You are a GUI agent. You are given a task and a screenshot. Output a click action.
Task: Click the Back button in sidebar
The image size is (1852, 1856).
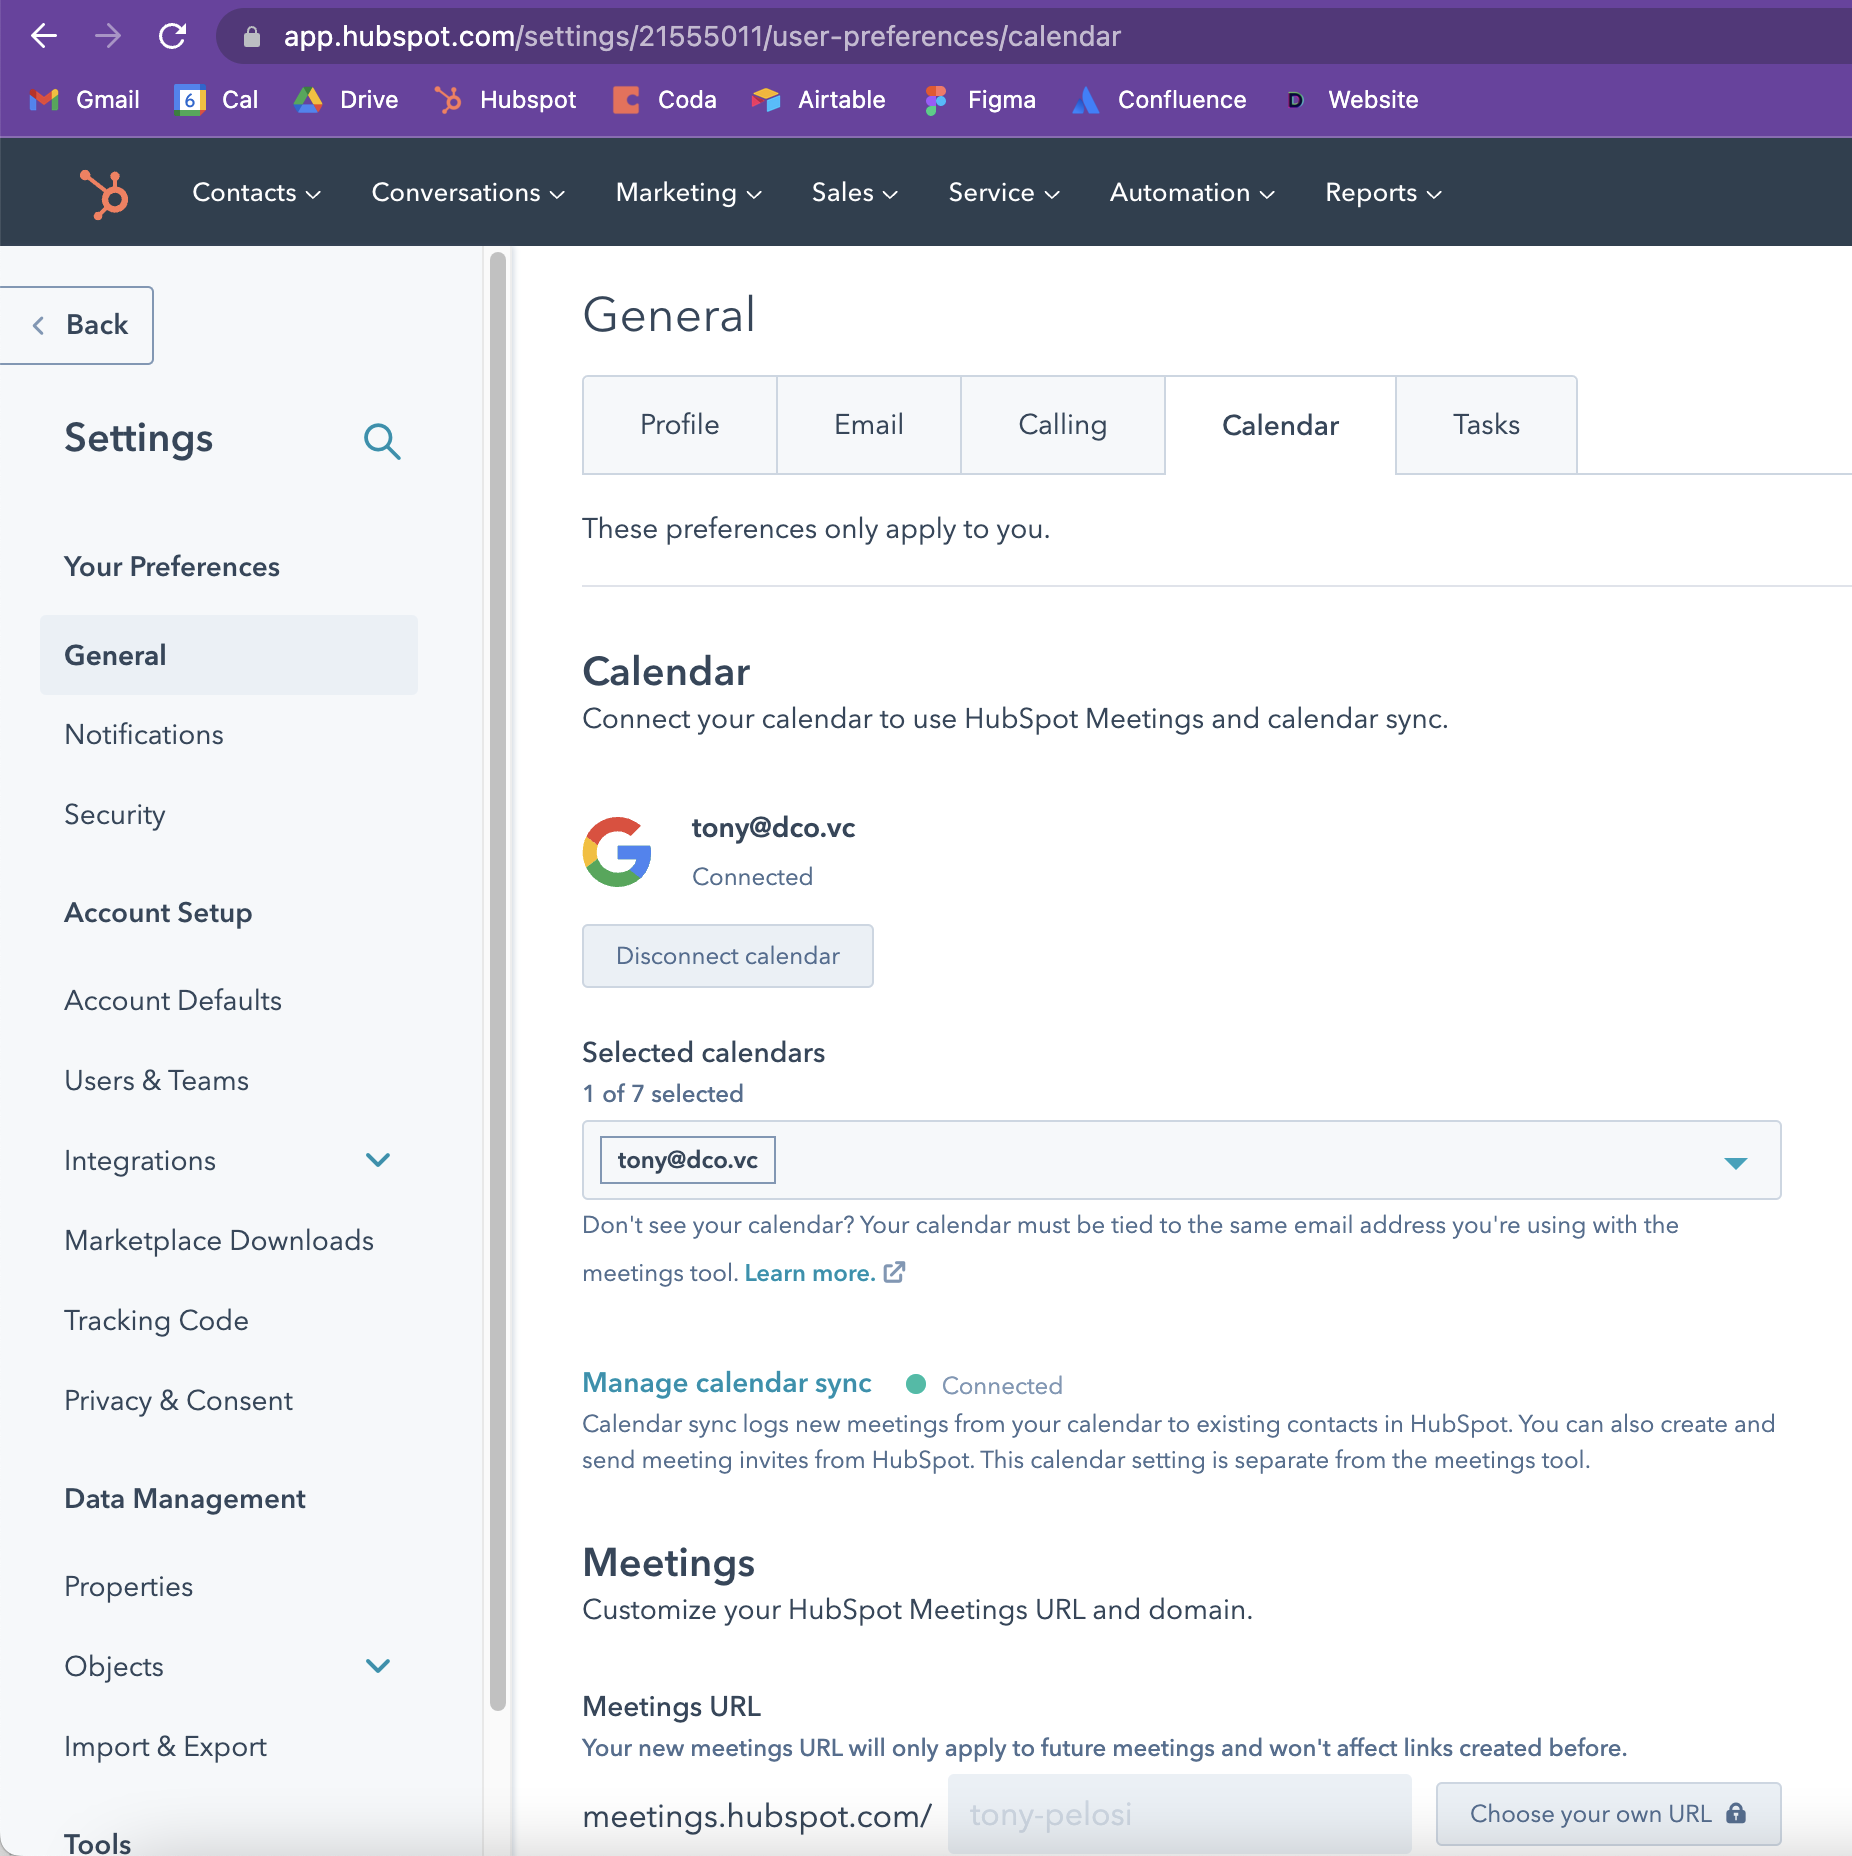tap(76, 325)
